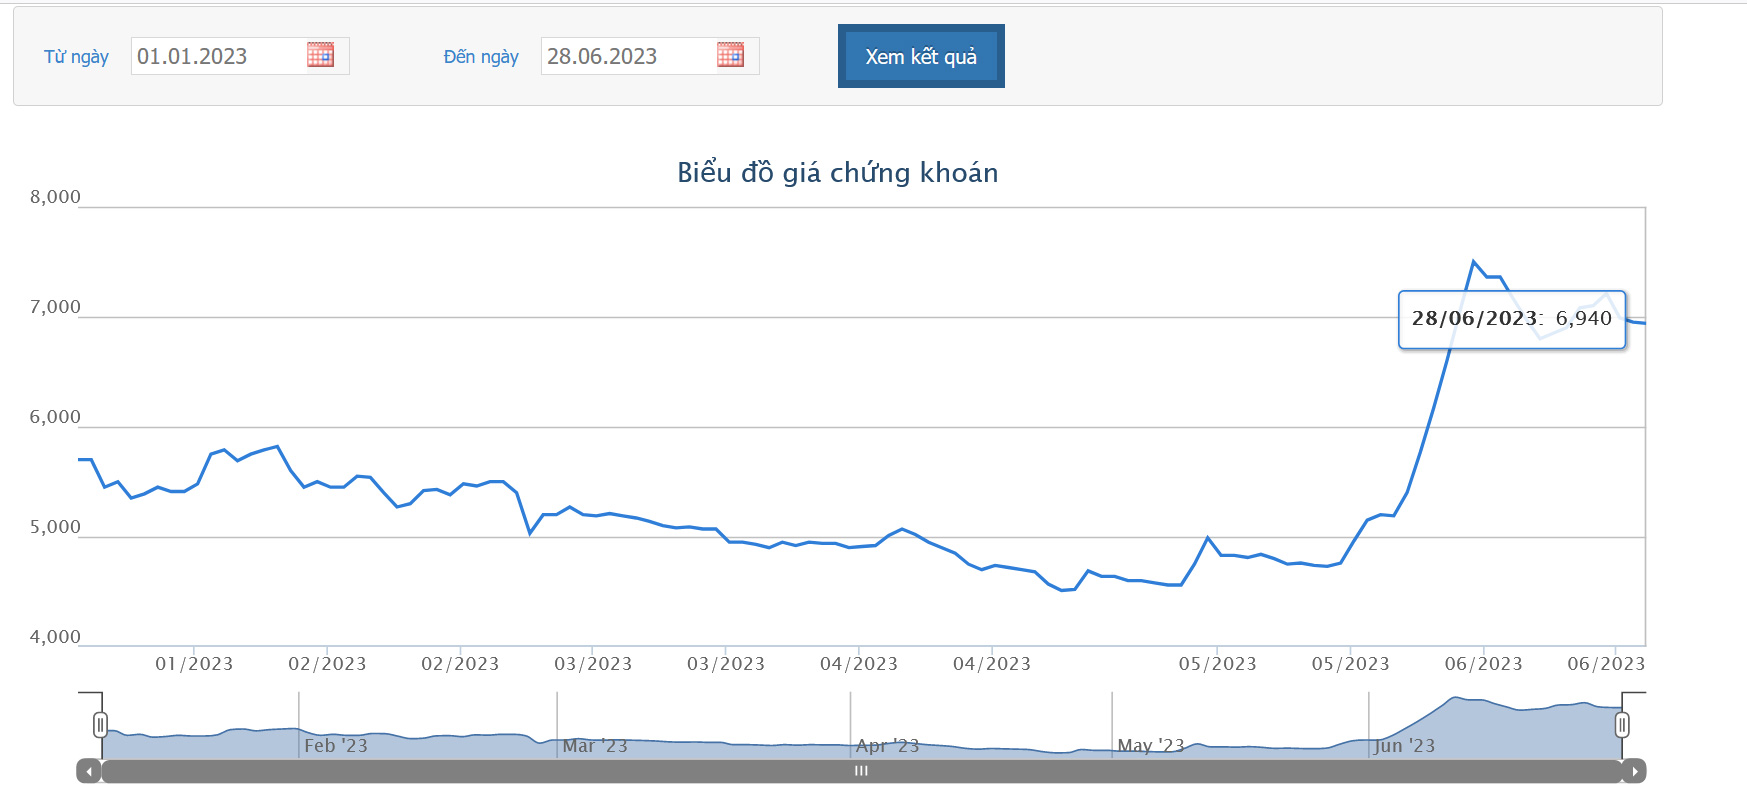Click the navigator scroll-left arrow
The width and height of the screenshot is (1747, 787).
click(x=89, y=771)
